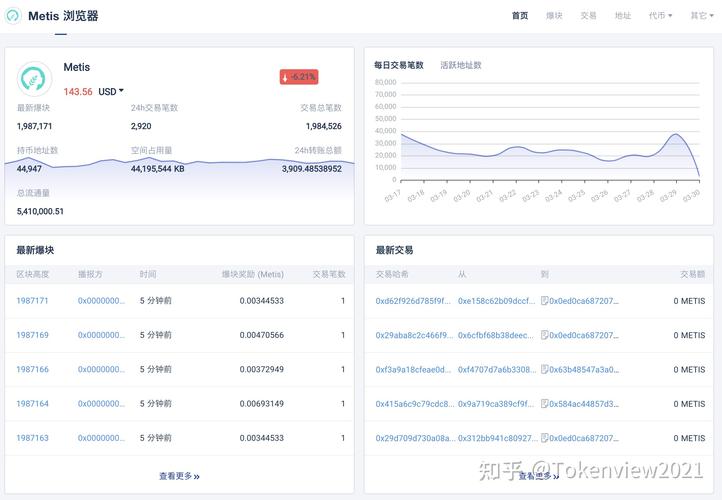Open transaction hash 0xd62f926d785f9f
This screenshot has width=722, height=500.
(413, 301)
